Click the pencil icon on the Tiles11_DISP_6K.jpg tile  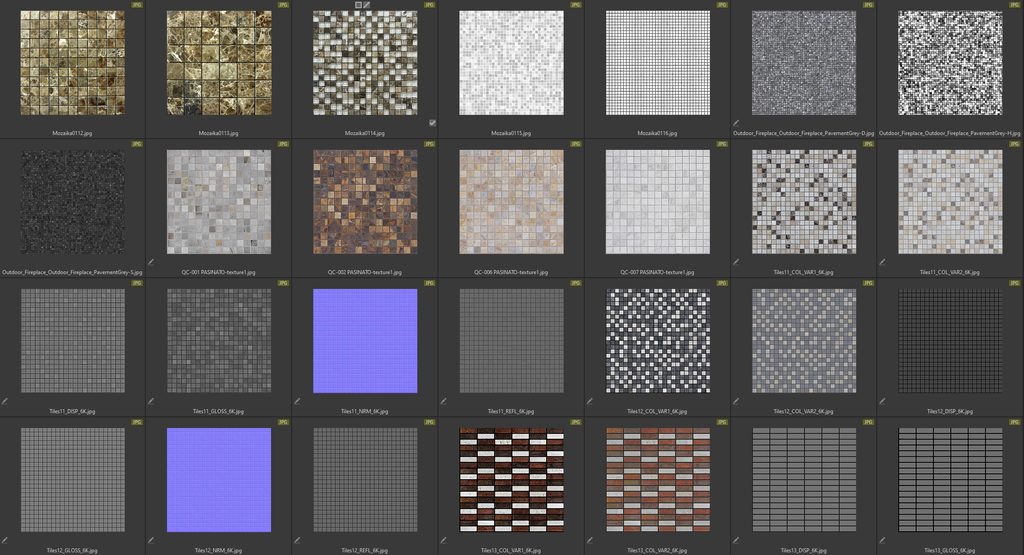click(x=5, y=401)
